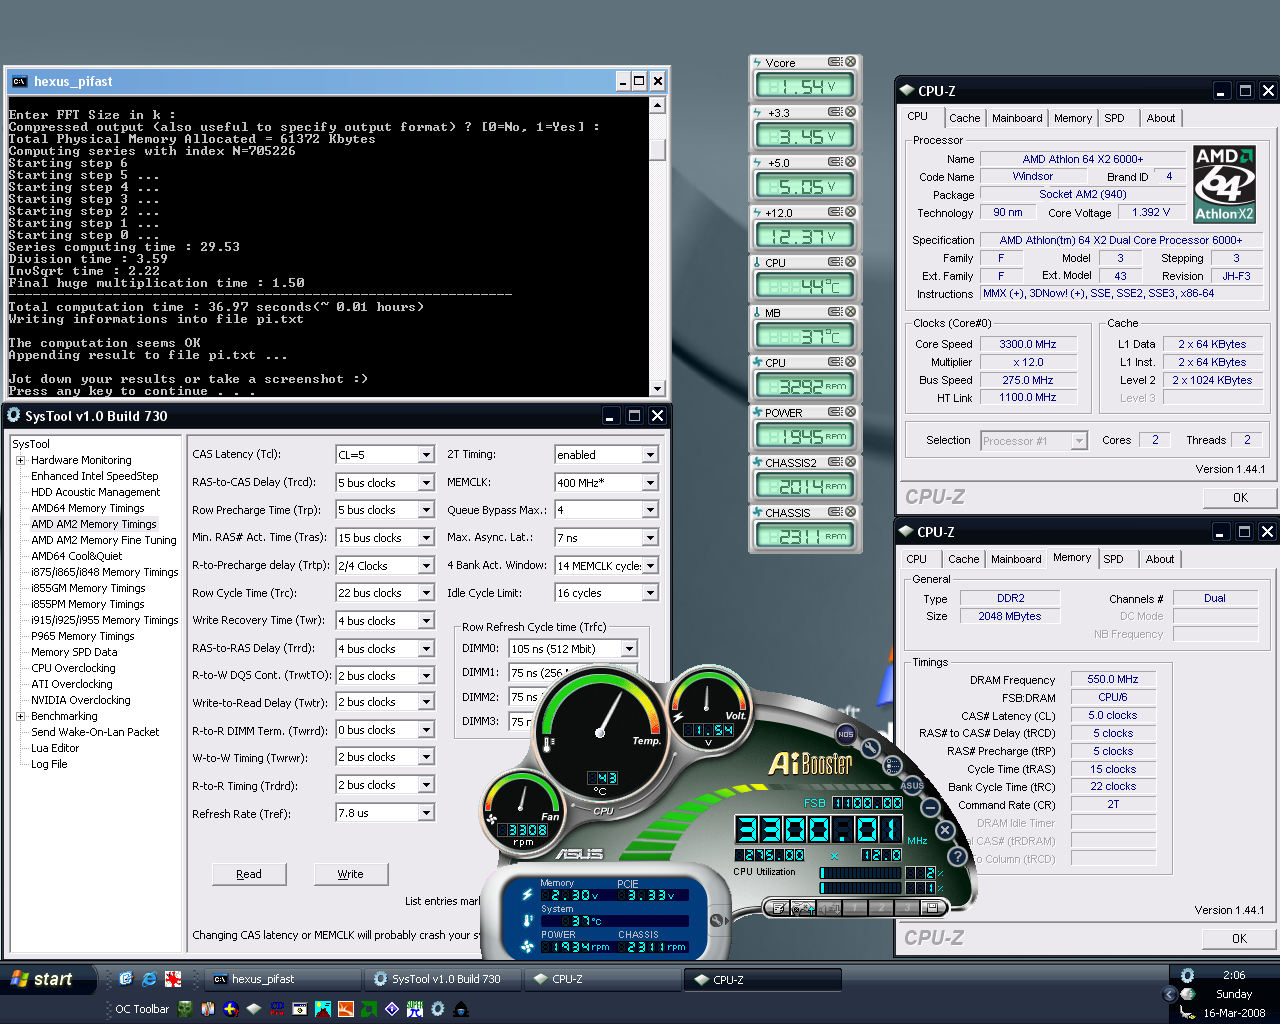Open the Mainboard tab in upper CPU-Z

point(1017,118)
